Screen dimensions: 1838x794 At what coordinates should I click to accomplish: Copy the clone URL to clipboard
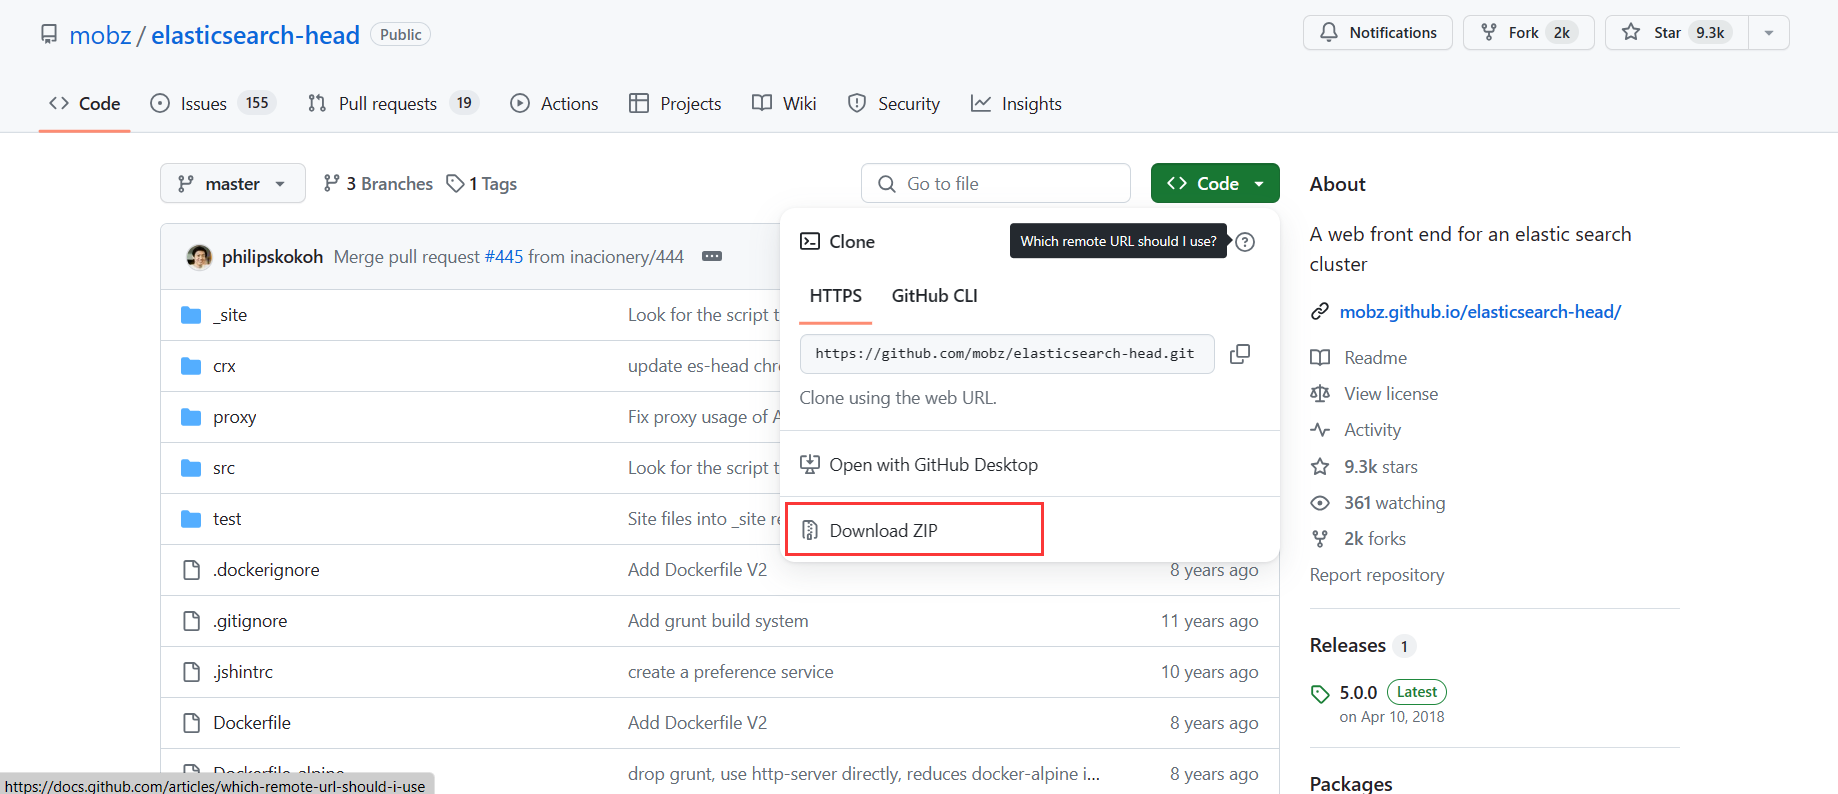tap(1240, 354)
